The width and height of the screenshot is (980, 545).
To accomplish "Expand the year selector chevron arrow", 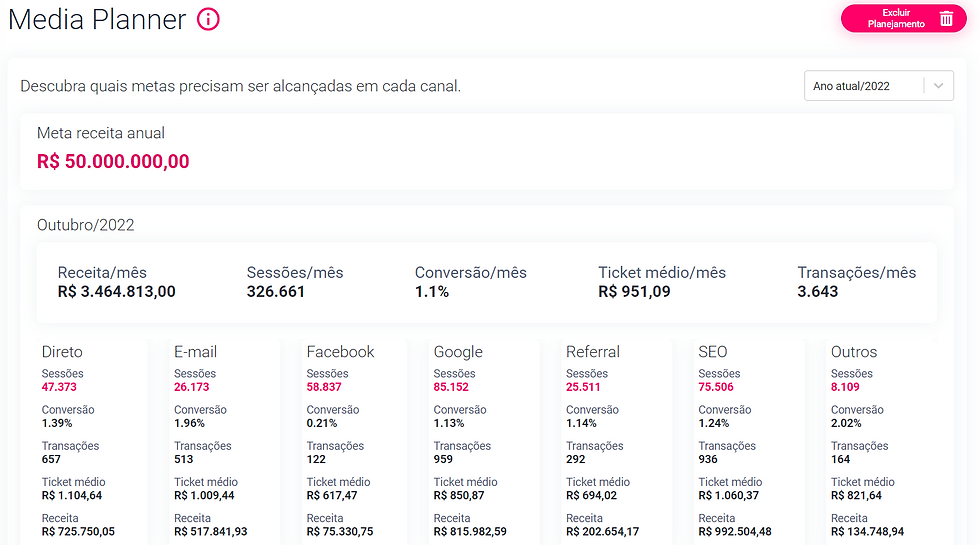I will pyautogui.click(x=938, y=86).
